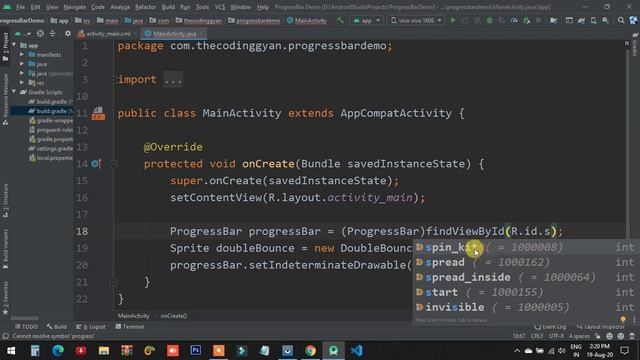Screen dimensions: 640x360
Task: Open Project panel settings gear
Action: pos(68,33)
